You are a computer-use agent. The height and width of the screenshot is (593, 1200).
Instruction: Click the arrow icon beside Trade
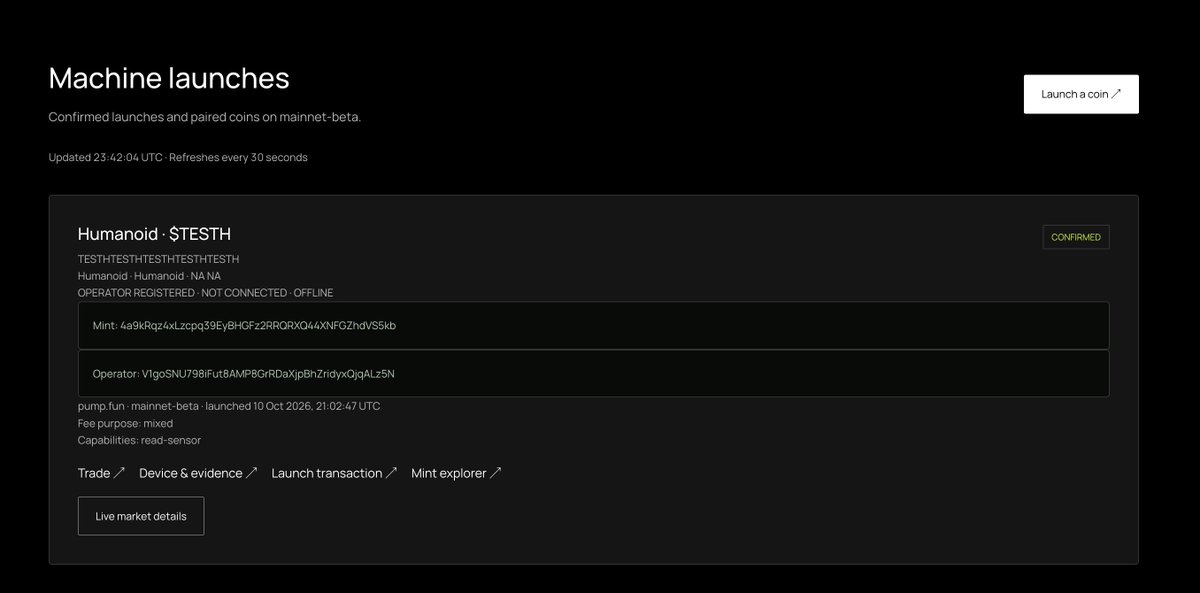[x=119, y=473]
